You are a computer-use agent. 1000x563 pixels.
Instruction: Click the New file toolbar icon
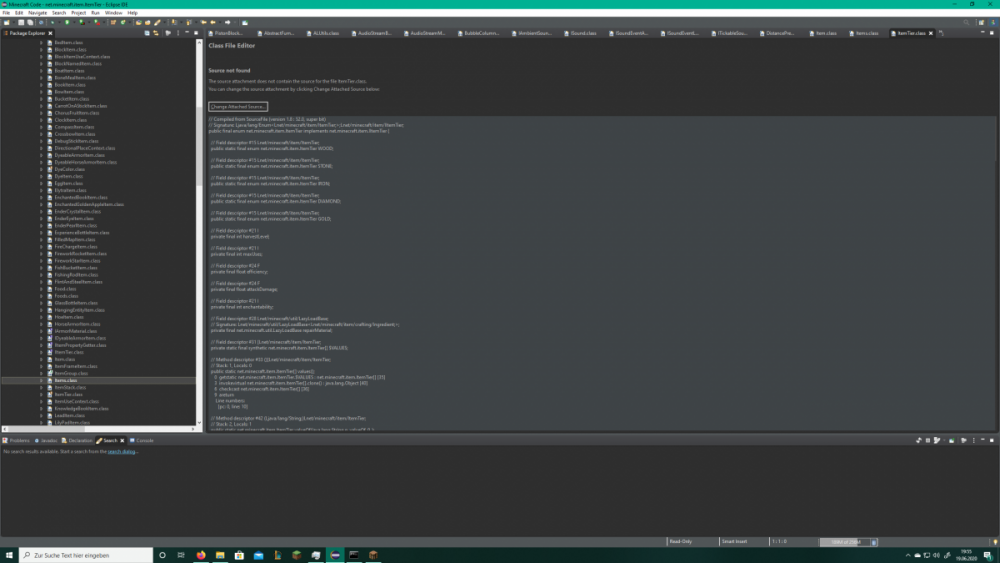click(x=6, y=20)
